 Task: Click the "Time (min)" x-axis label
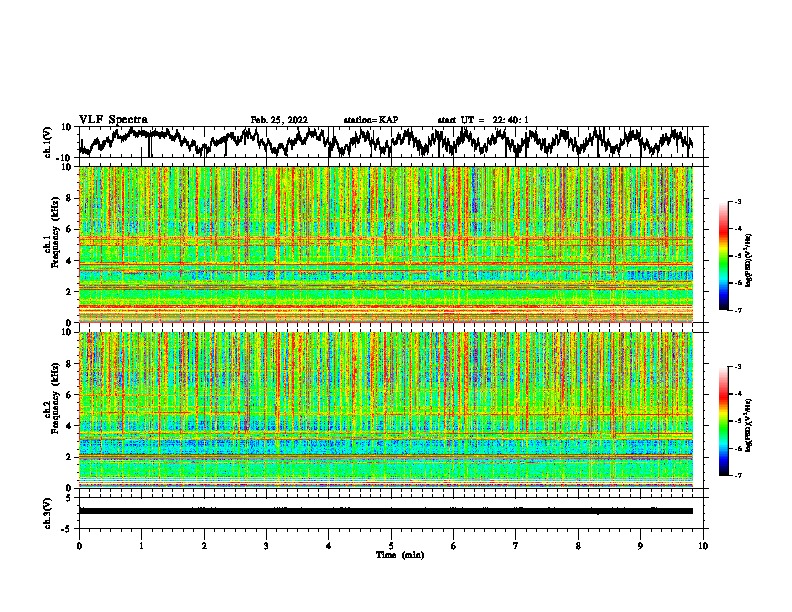point(400,555)
